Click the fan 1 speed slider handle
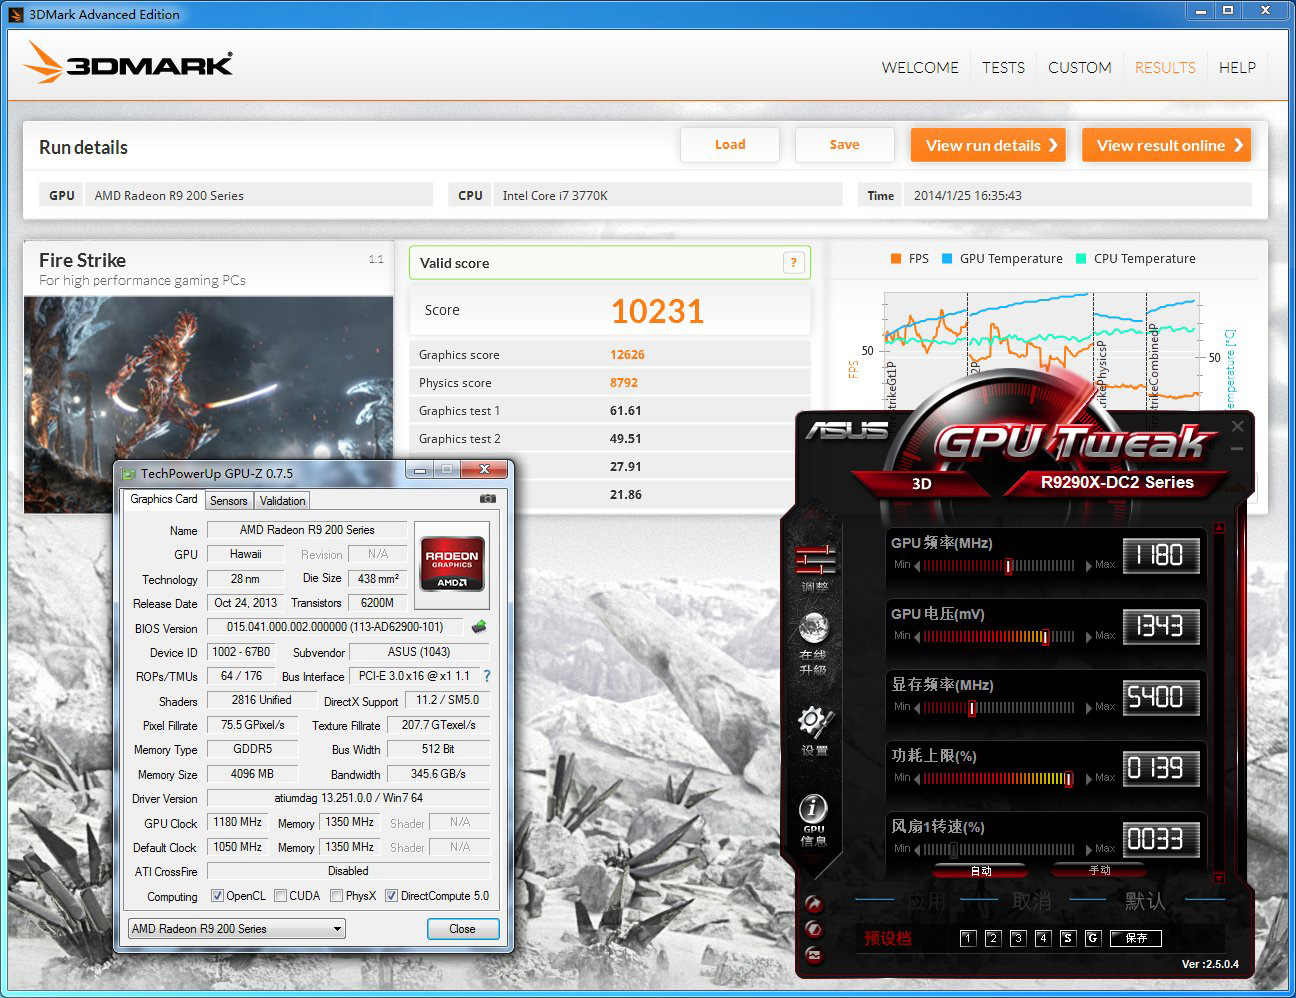This screenshot has height=998, width=1296. [x=954, y=849]
